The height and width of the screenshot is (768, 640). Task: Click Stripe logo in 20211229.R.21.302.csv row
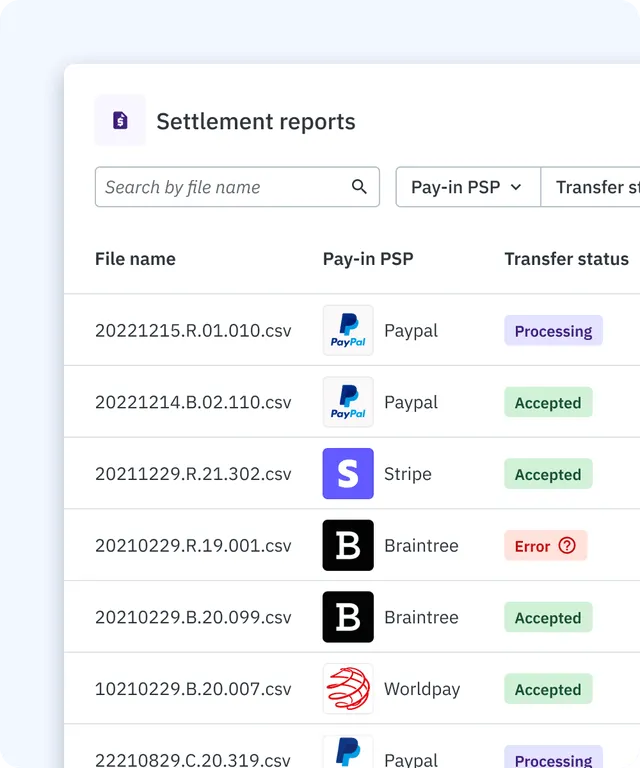coord(348,474)
